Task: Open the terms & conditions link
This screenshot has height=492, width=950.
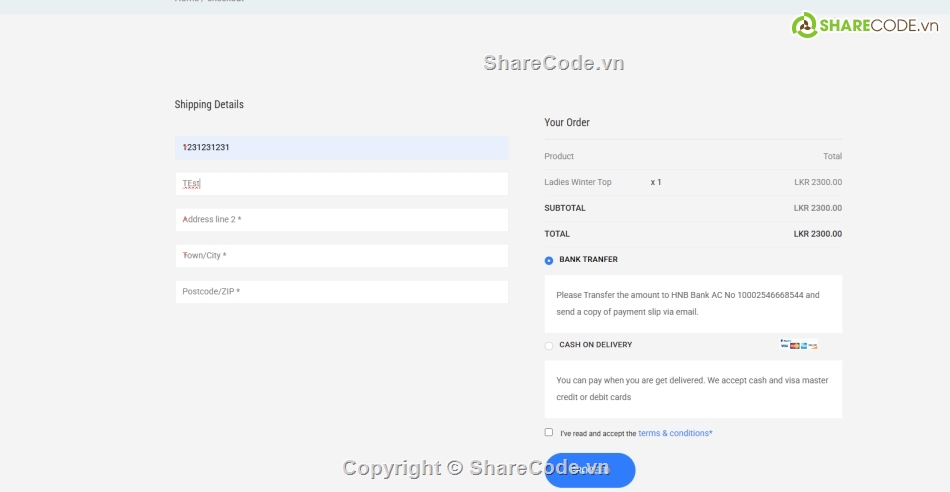Action: coord(675,433)
